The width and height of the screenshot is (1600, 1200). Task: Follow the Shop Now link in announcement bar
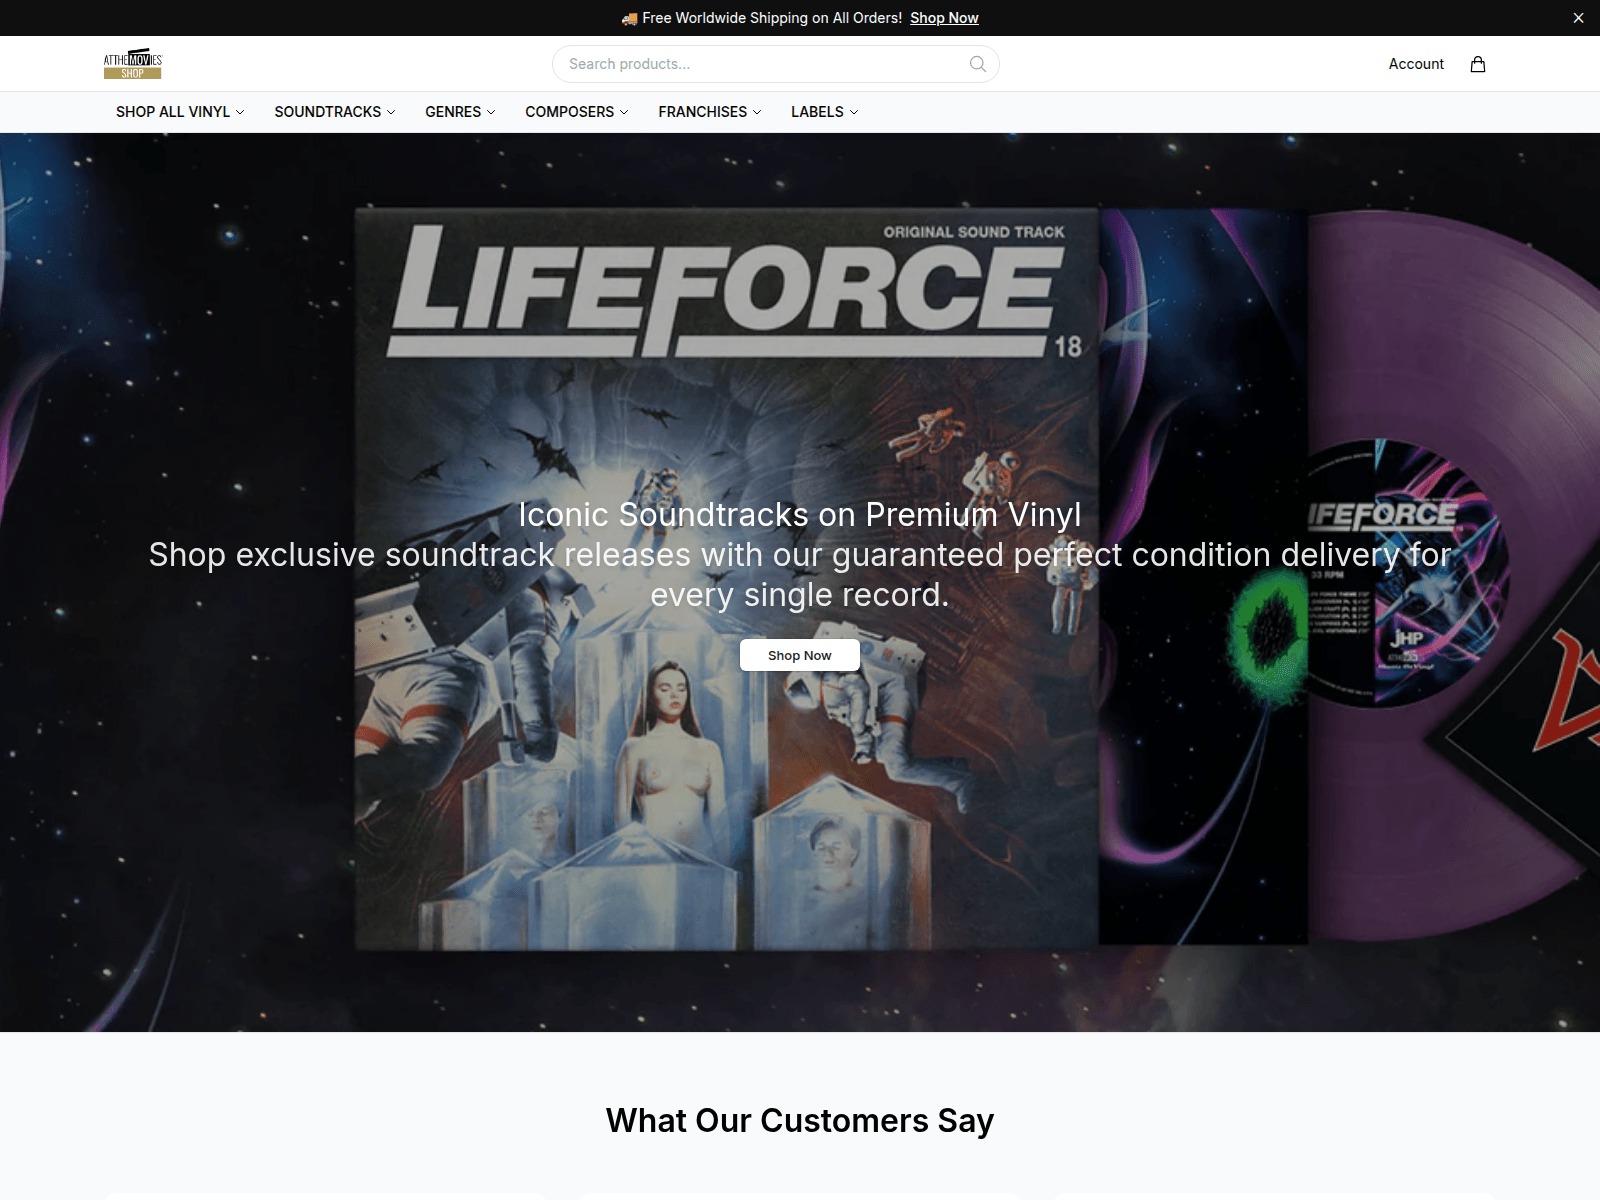[944, 18]
